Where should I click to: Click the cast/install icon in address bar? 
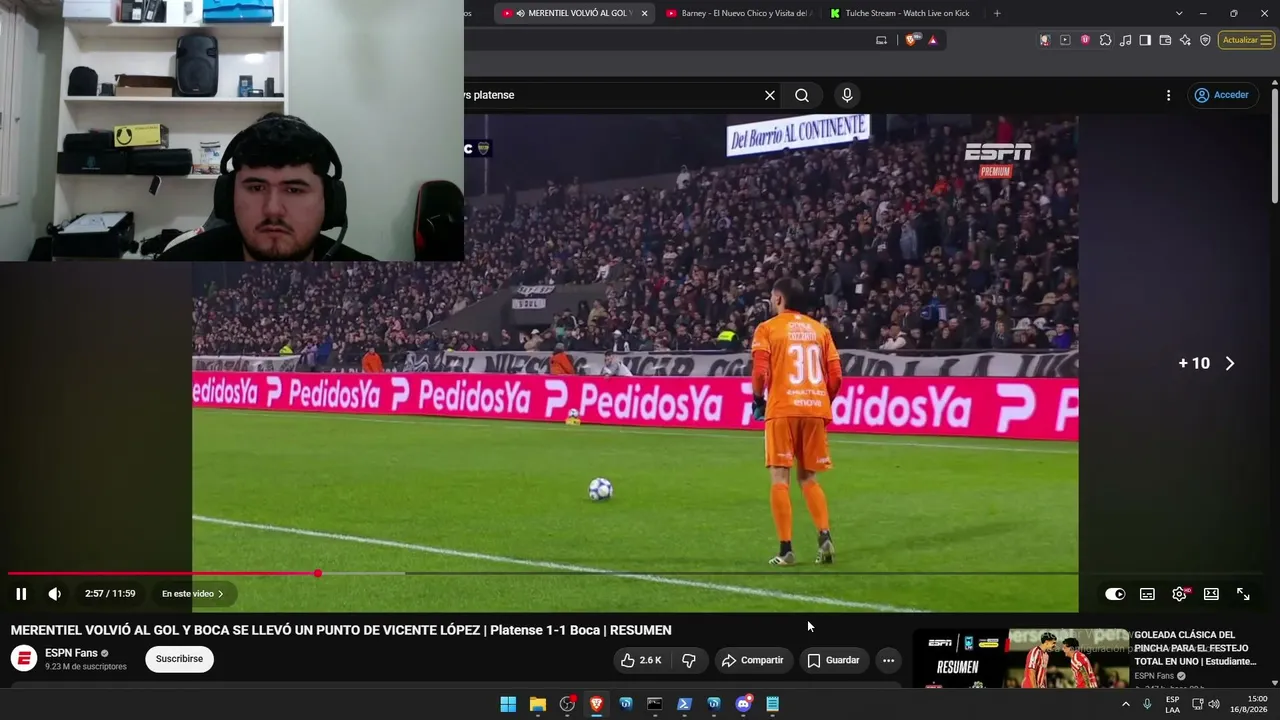pyautogui.click(x=881, y=40)
